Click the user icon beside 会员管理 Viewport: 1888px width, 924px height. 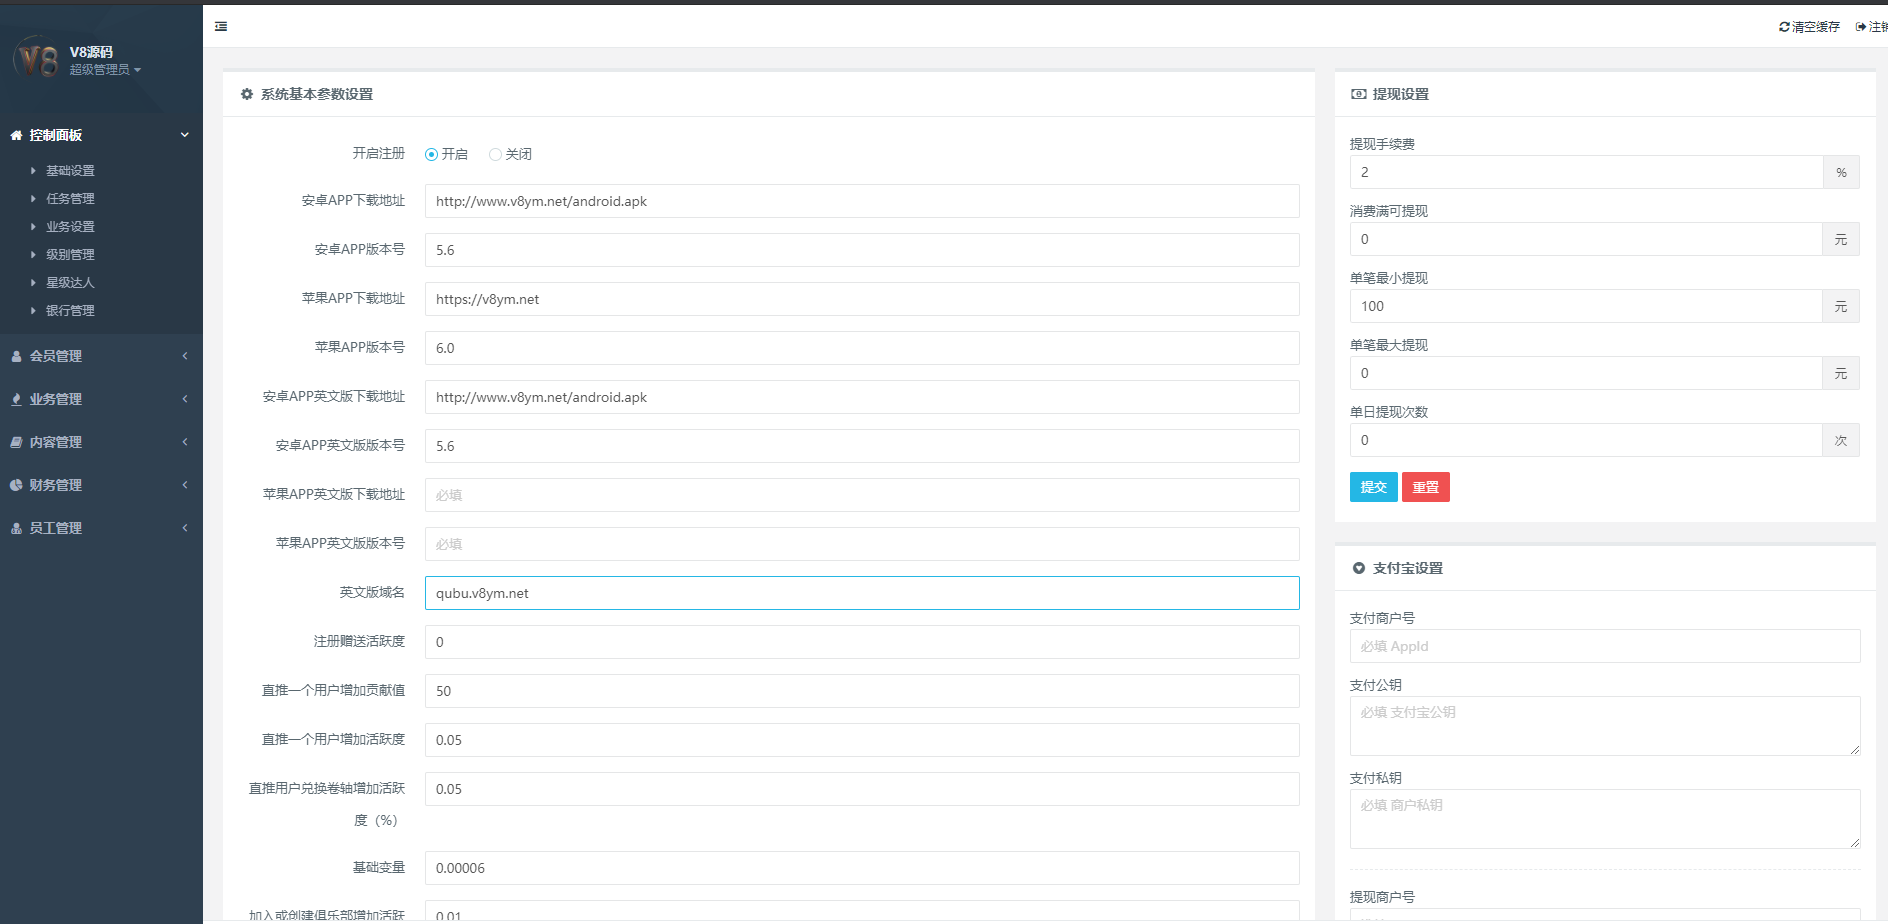(x=16, y=357)
